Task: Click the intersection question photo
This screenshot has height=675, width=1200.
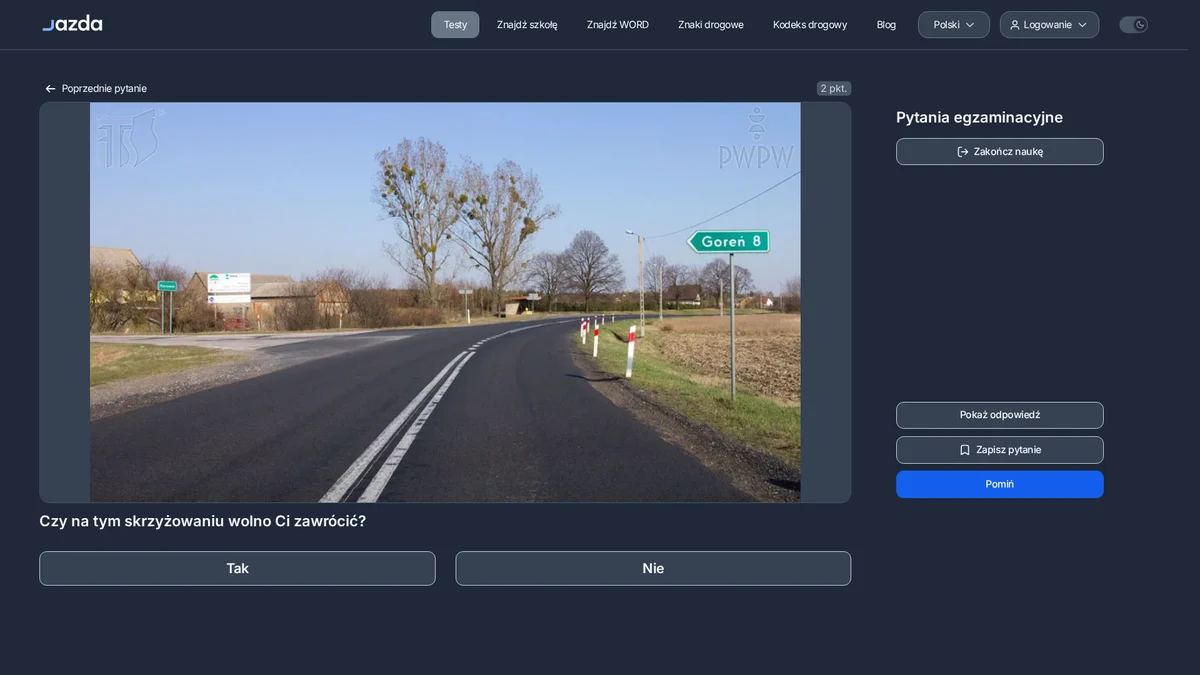Action: 445,302
